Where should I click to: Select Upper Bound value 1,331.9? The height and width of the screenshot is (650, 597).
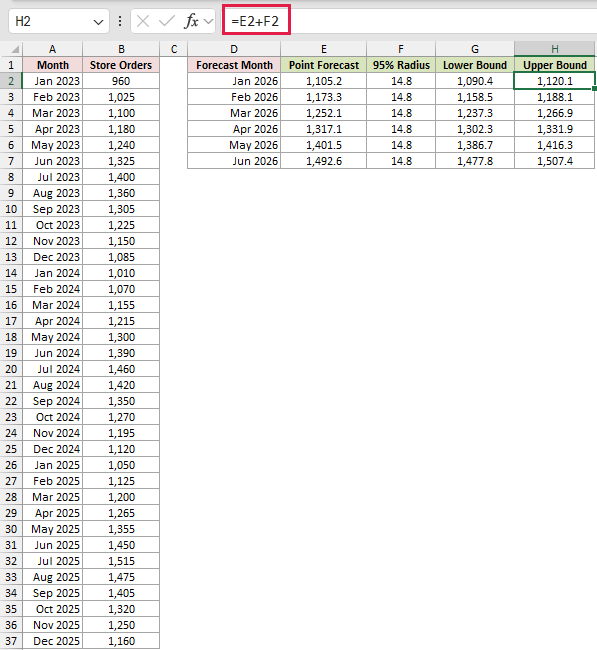(x=555, y=129)
